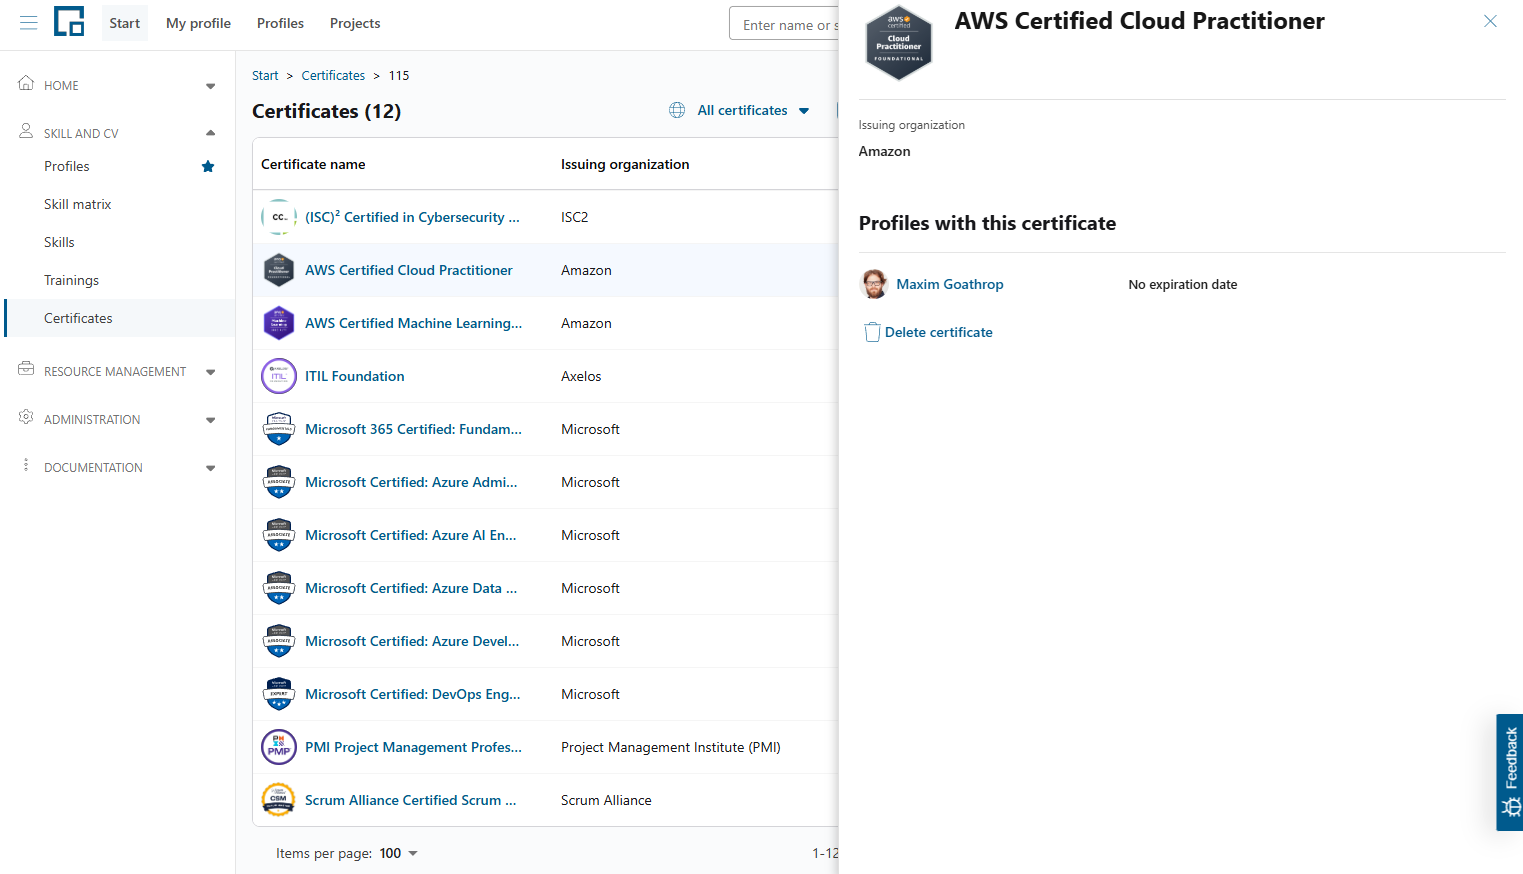Close the certificate details panel
This screenshot has width=1523, height=874.
pyautogui.click(x=1490, y=21)
